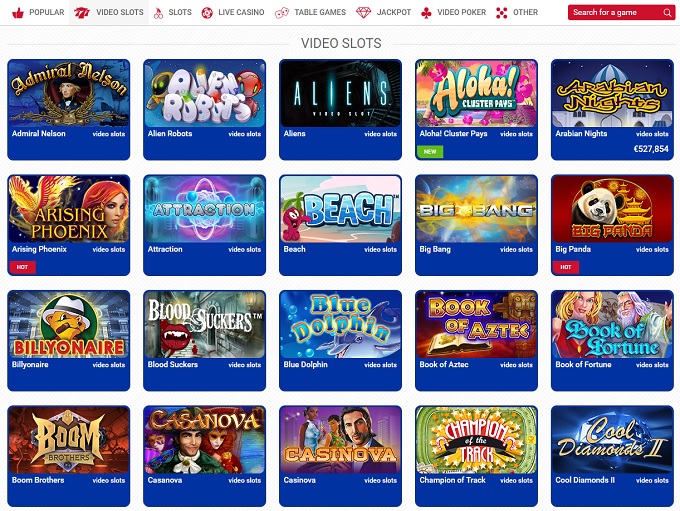Screen dimensions: 680x511
Task: Click the cherries Slots icon
Action: click(x=158, y=13)
